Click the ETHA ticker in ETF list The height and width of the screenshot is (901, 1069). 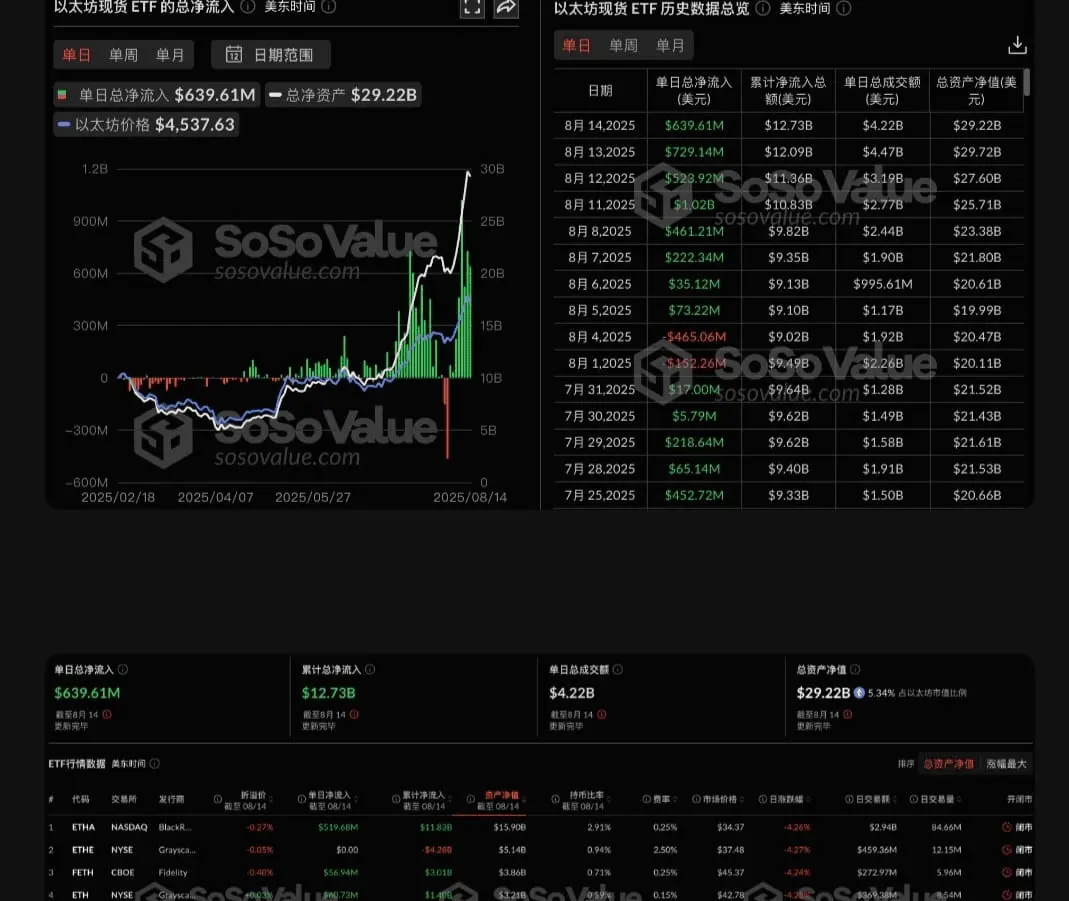pos(83,827)
